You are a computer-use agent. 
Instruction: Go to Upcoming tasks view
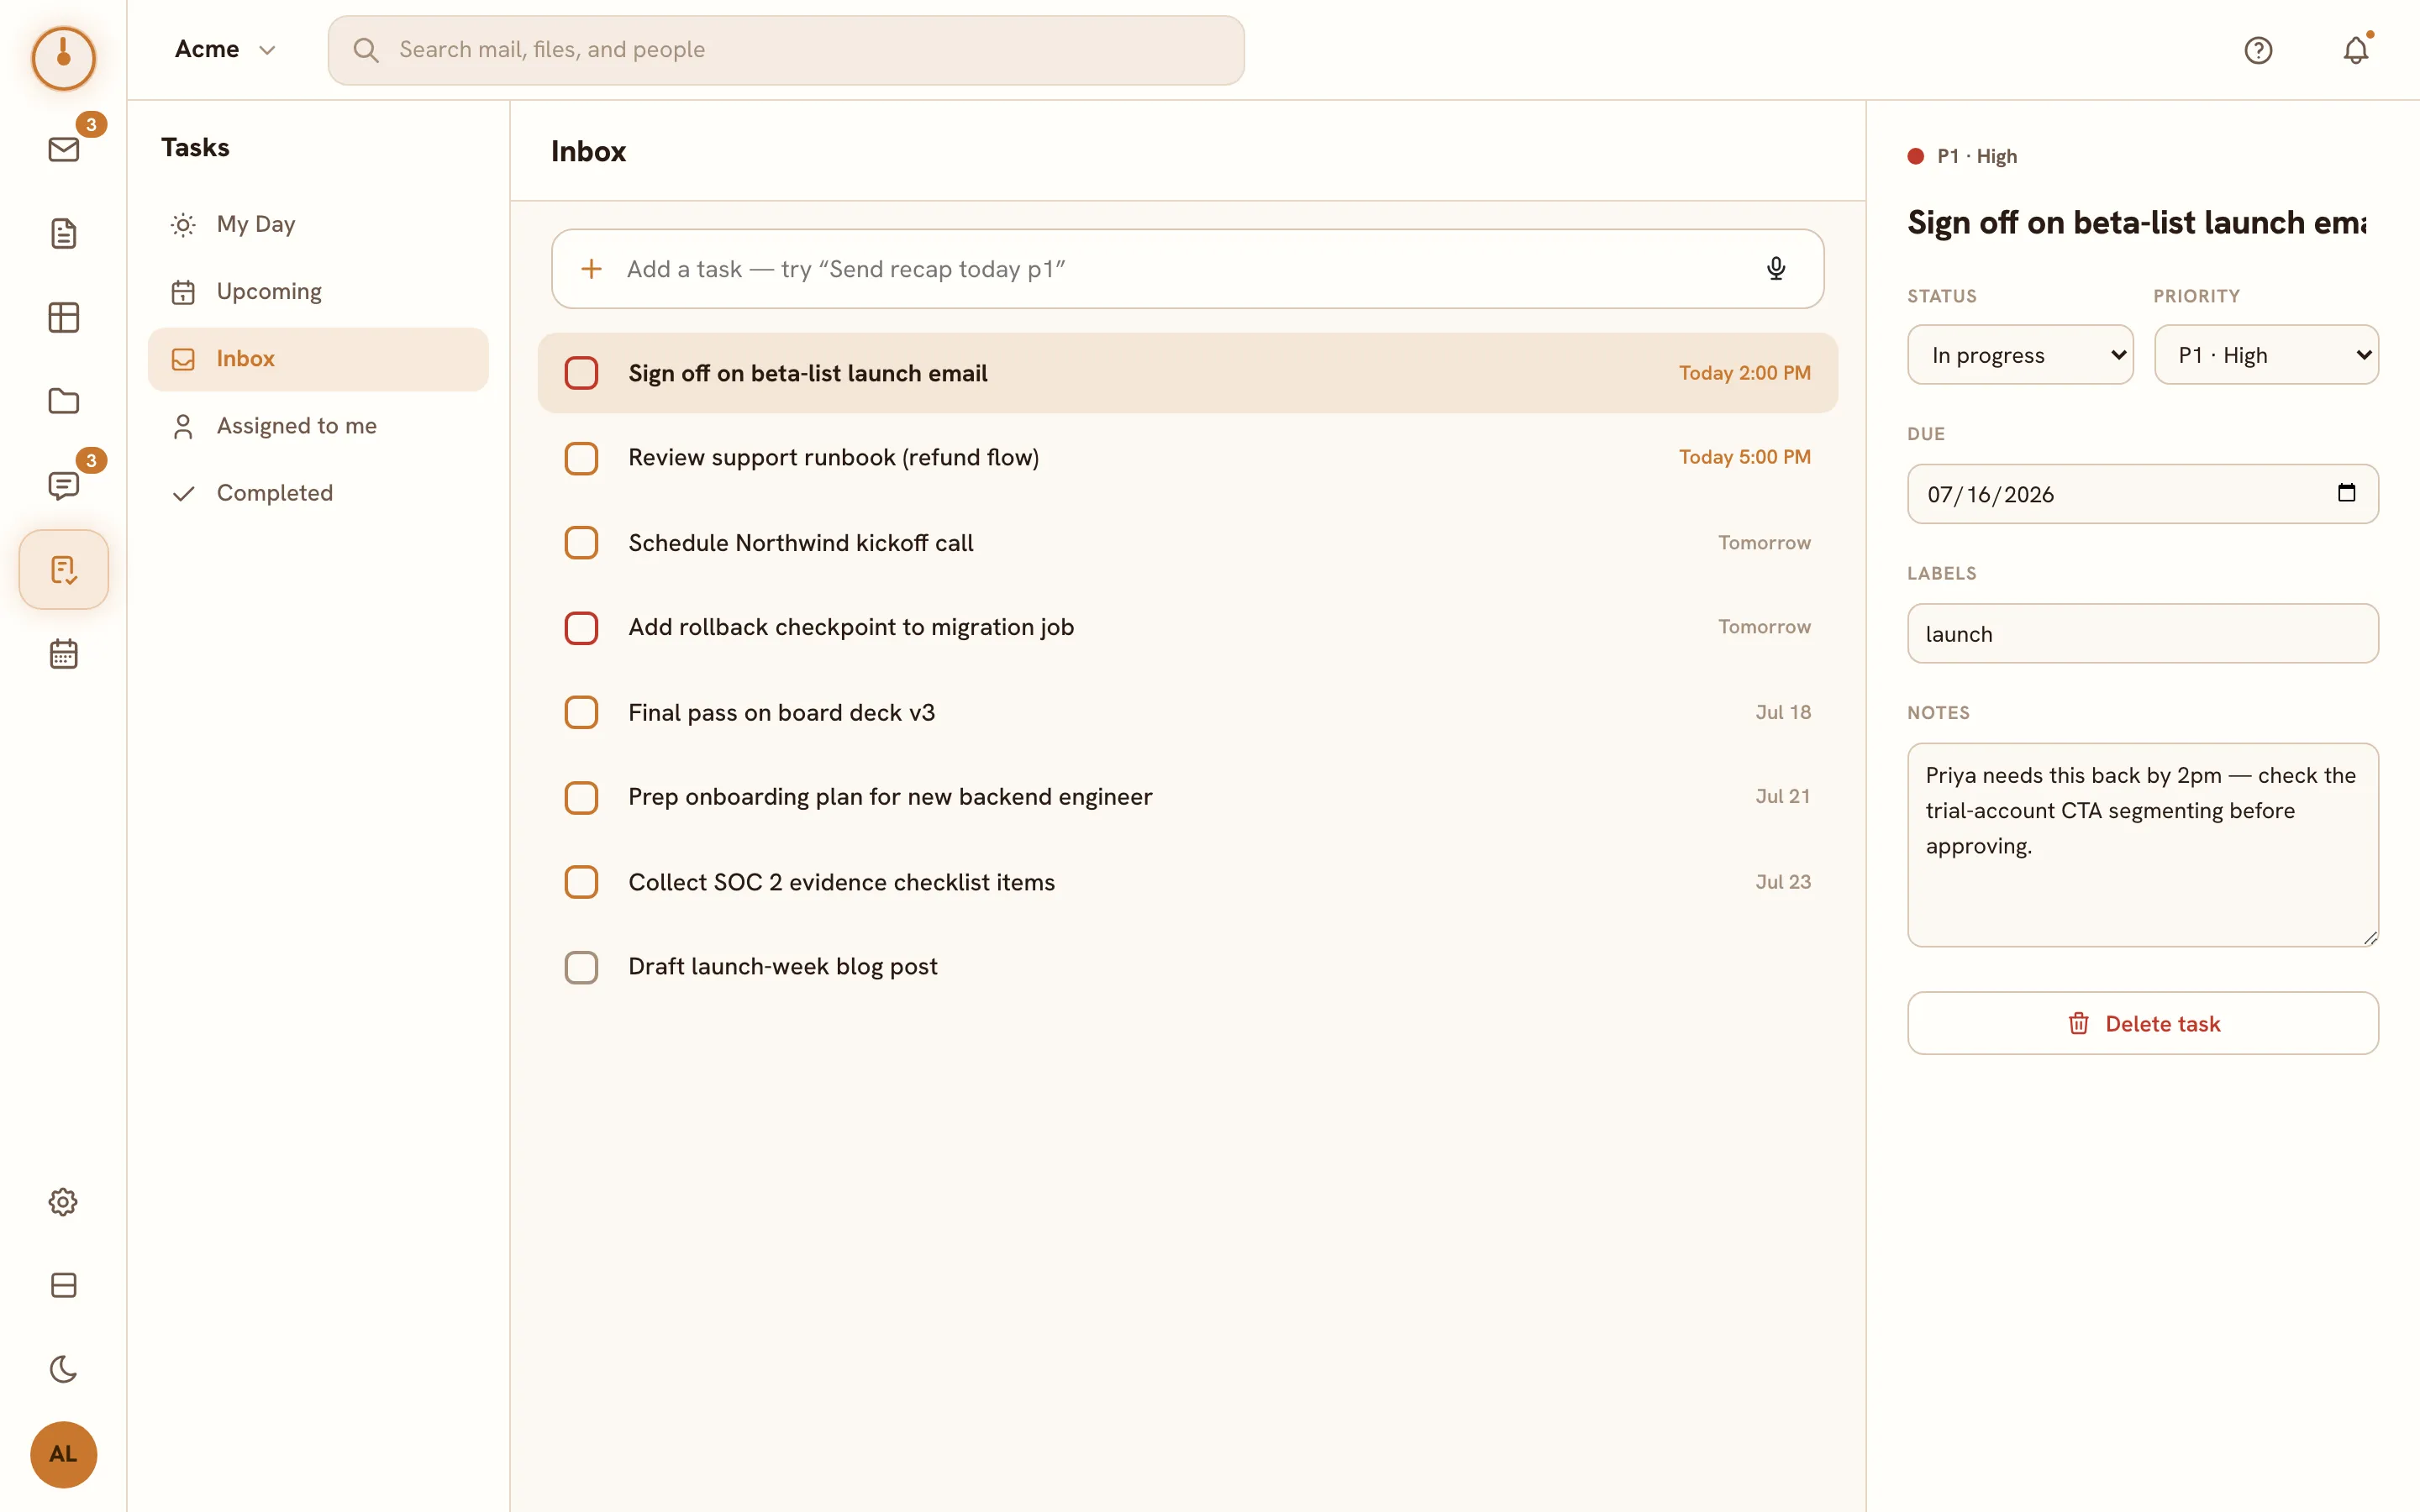(x=318, y=291)
